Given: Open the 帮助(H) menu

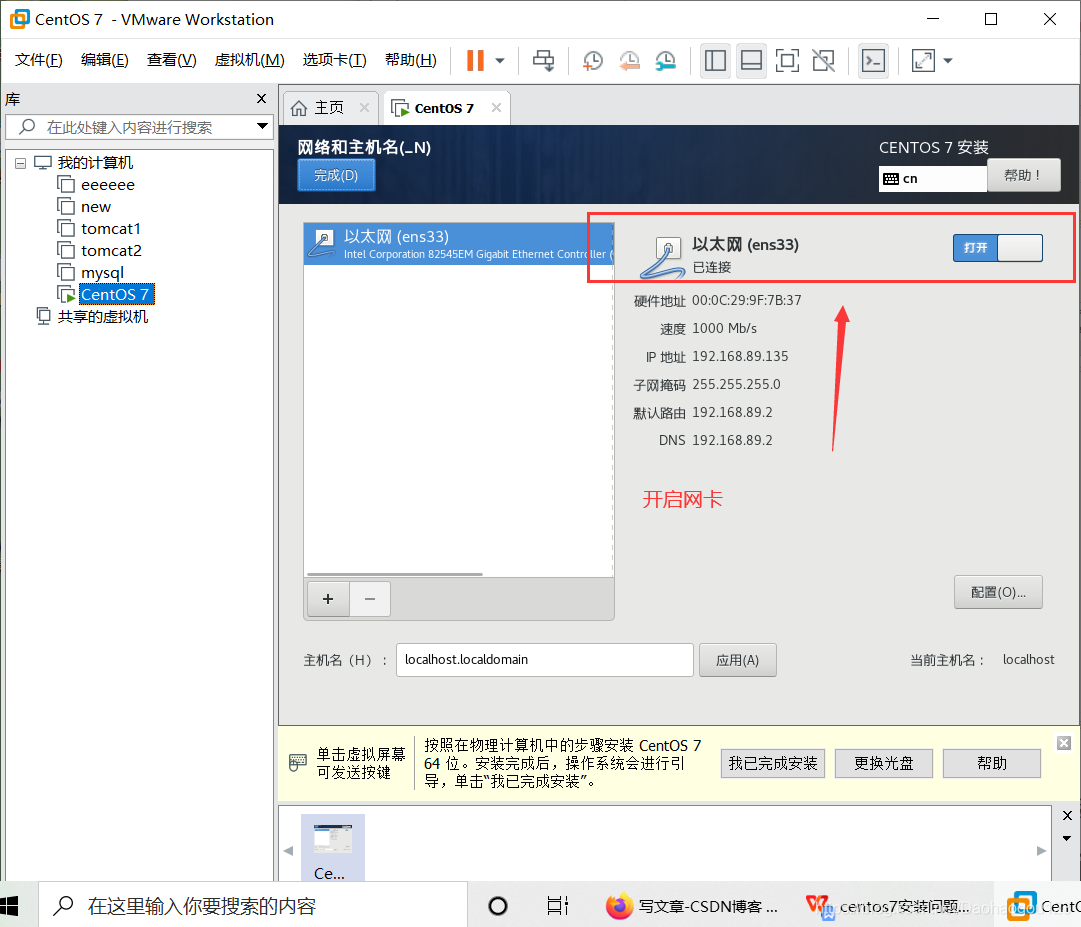Looking at the screenshot, I should coord(411,60).
